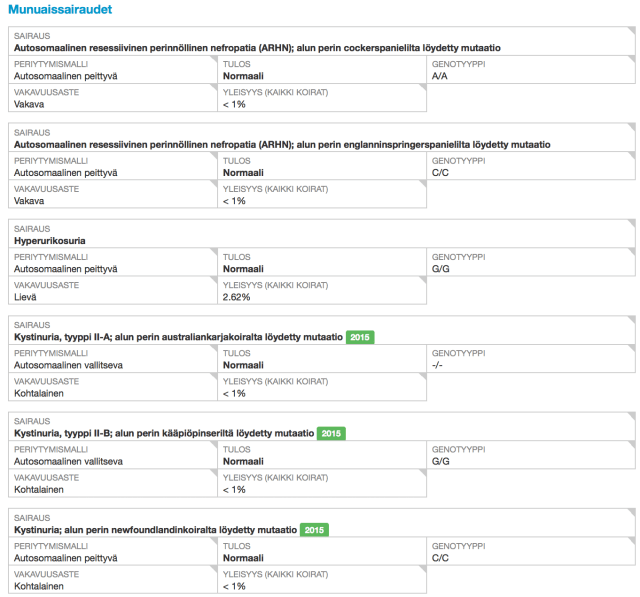Click the 2015 badge on Kystinuria II-A
Screen dimensions: 640x597
360,337
